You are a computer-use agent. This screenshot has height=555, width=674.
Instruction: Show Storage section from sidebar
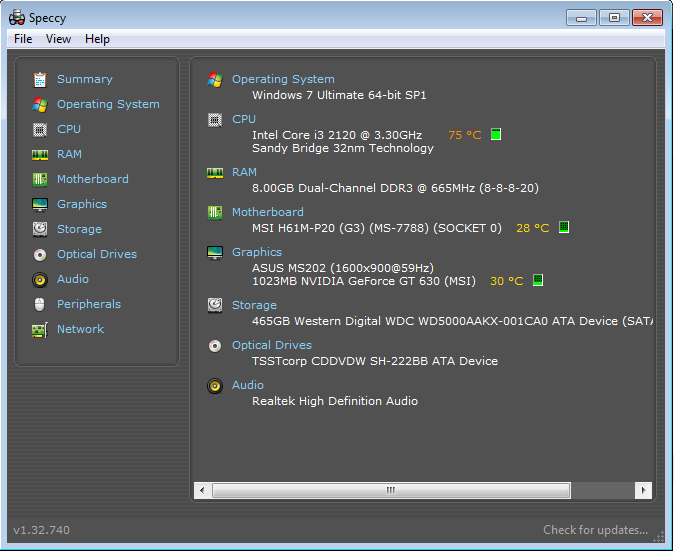pyautogui.click(x=80, y=229)
